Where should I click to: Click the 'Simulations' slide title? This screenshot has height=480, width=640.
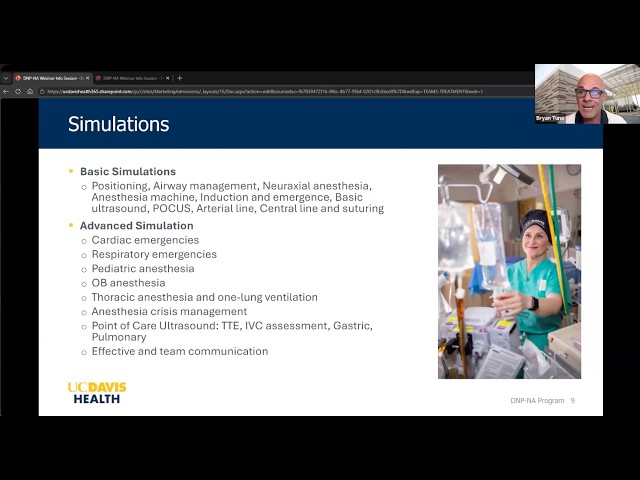pos(118,124)
